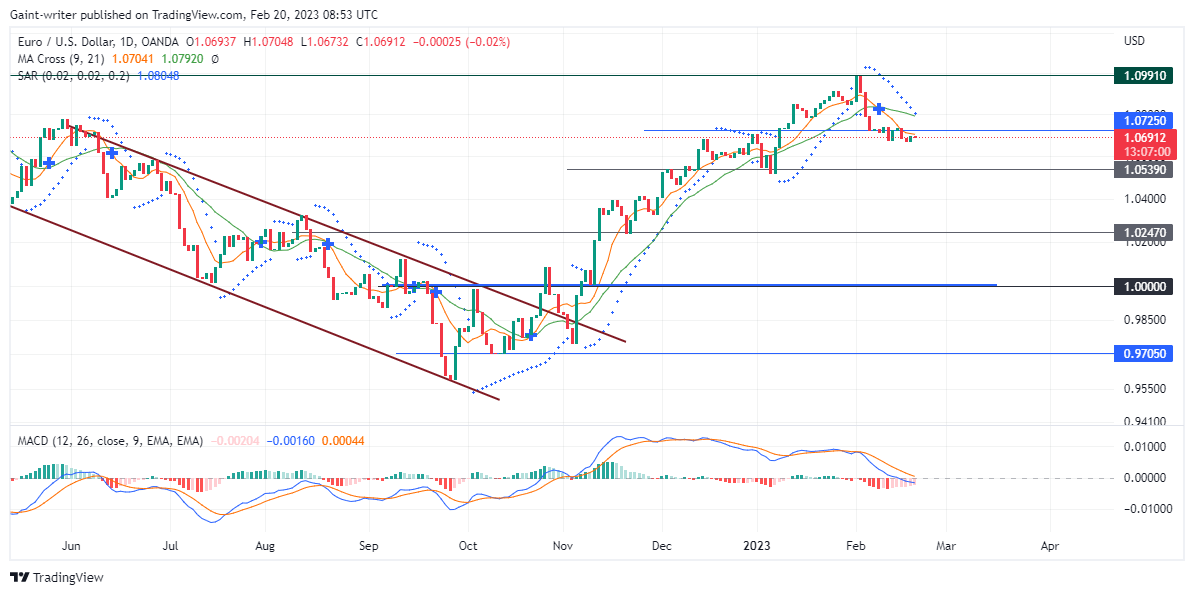Click the Nov label on time axis
Viewport: 1194px width, 595px height.
(562, 546)
